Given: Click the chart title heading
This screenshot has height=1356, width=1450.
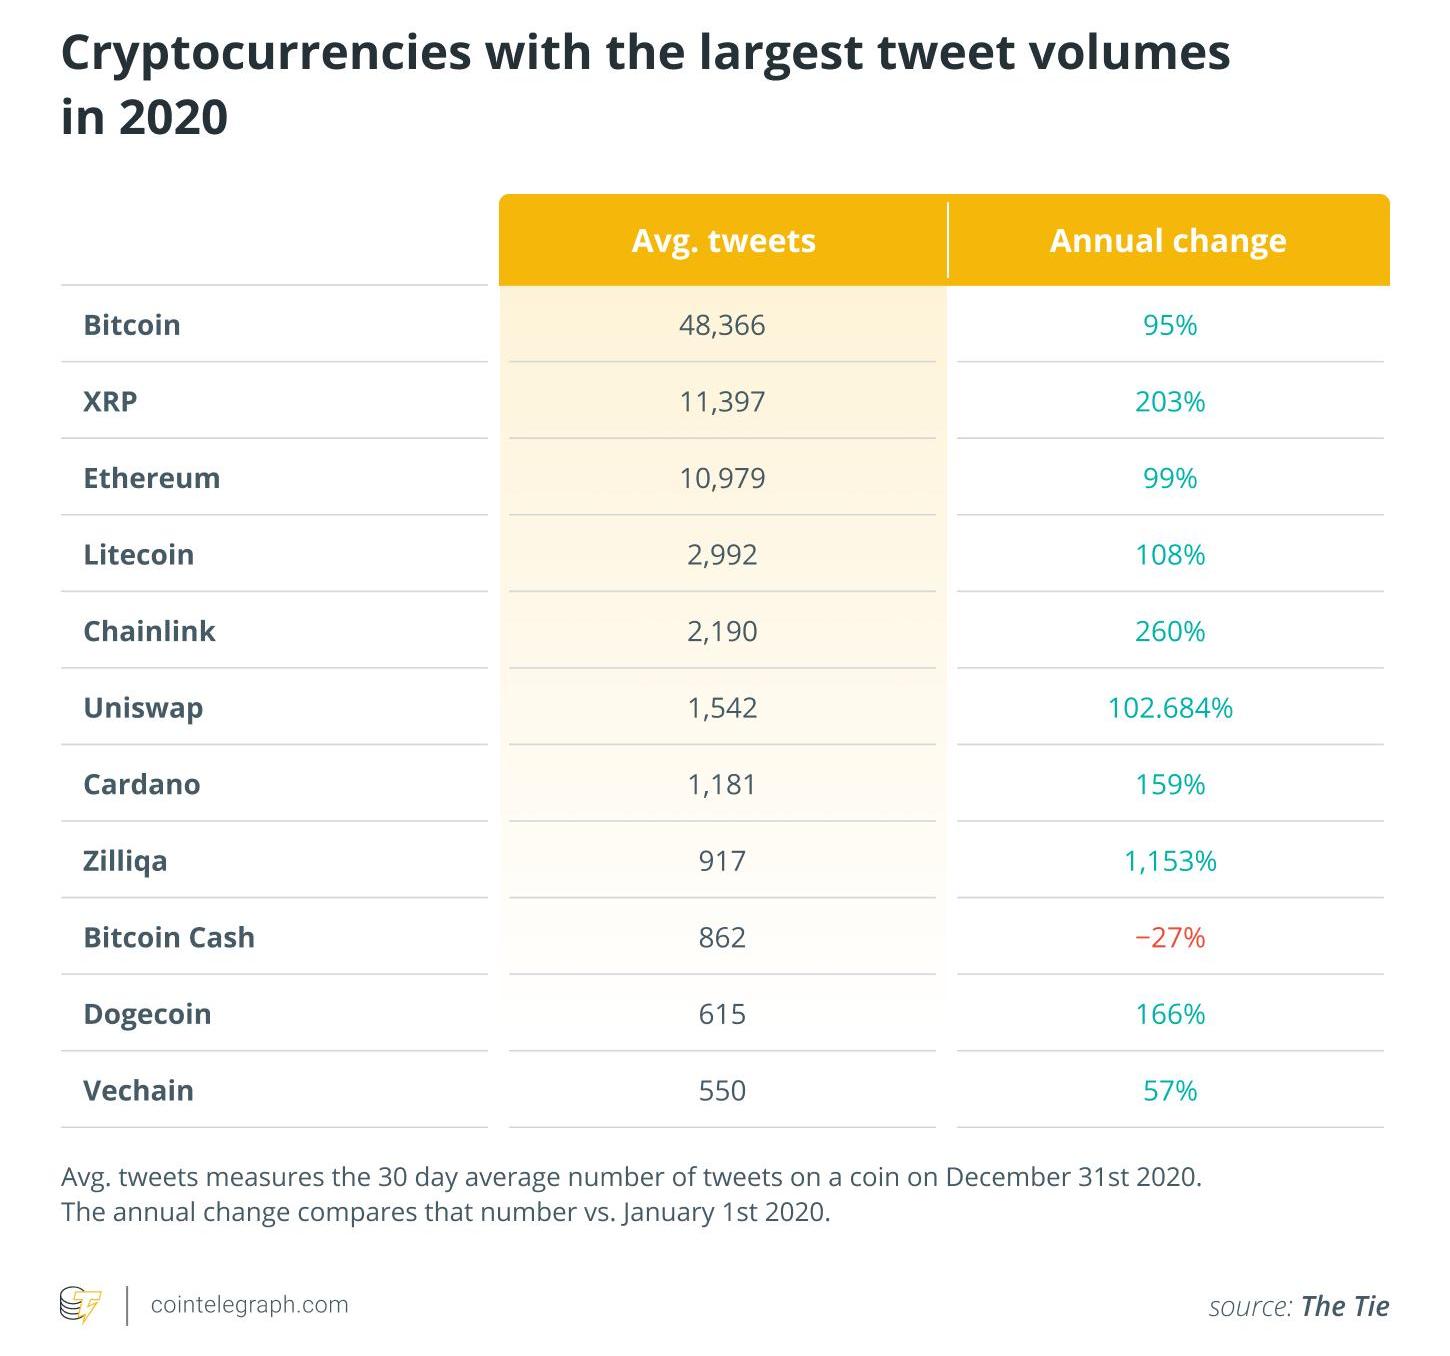Looking at the screenshot, I should click(645, 84).
